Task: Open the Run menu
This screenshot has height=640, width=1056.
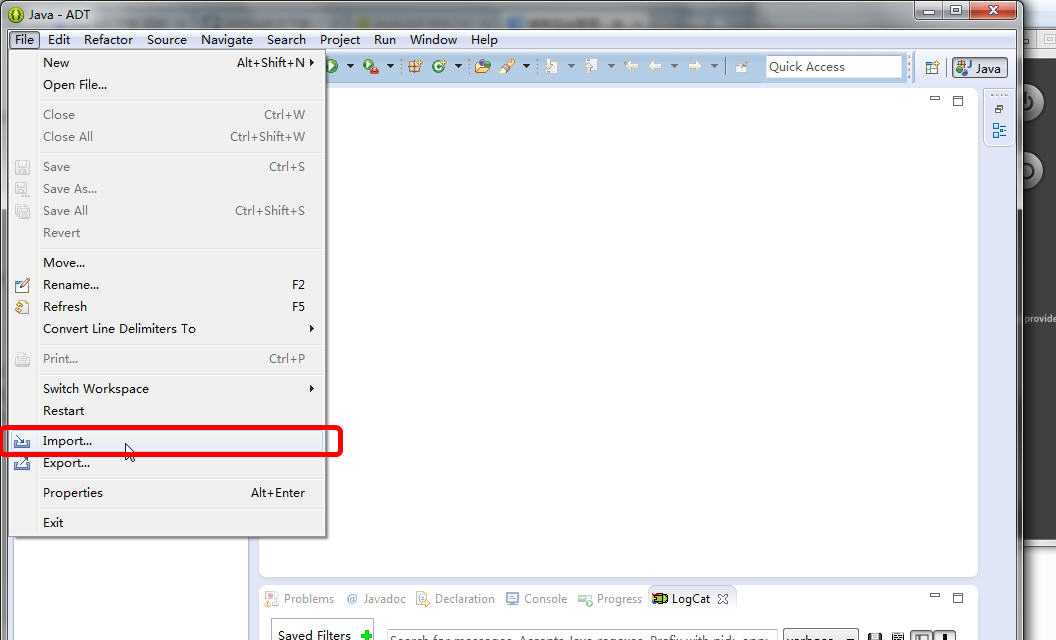Action: pyautogui.click(x=385, y=40)
